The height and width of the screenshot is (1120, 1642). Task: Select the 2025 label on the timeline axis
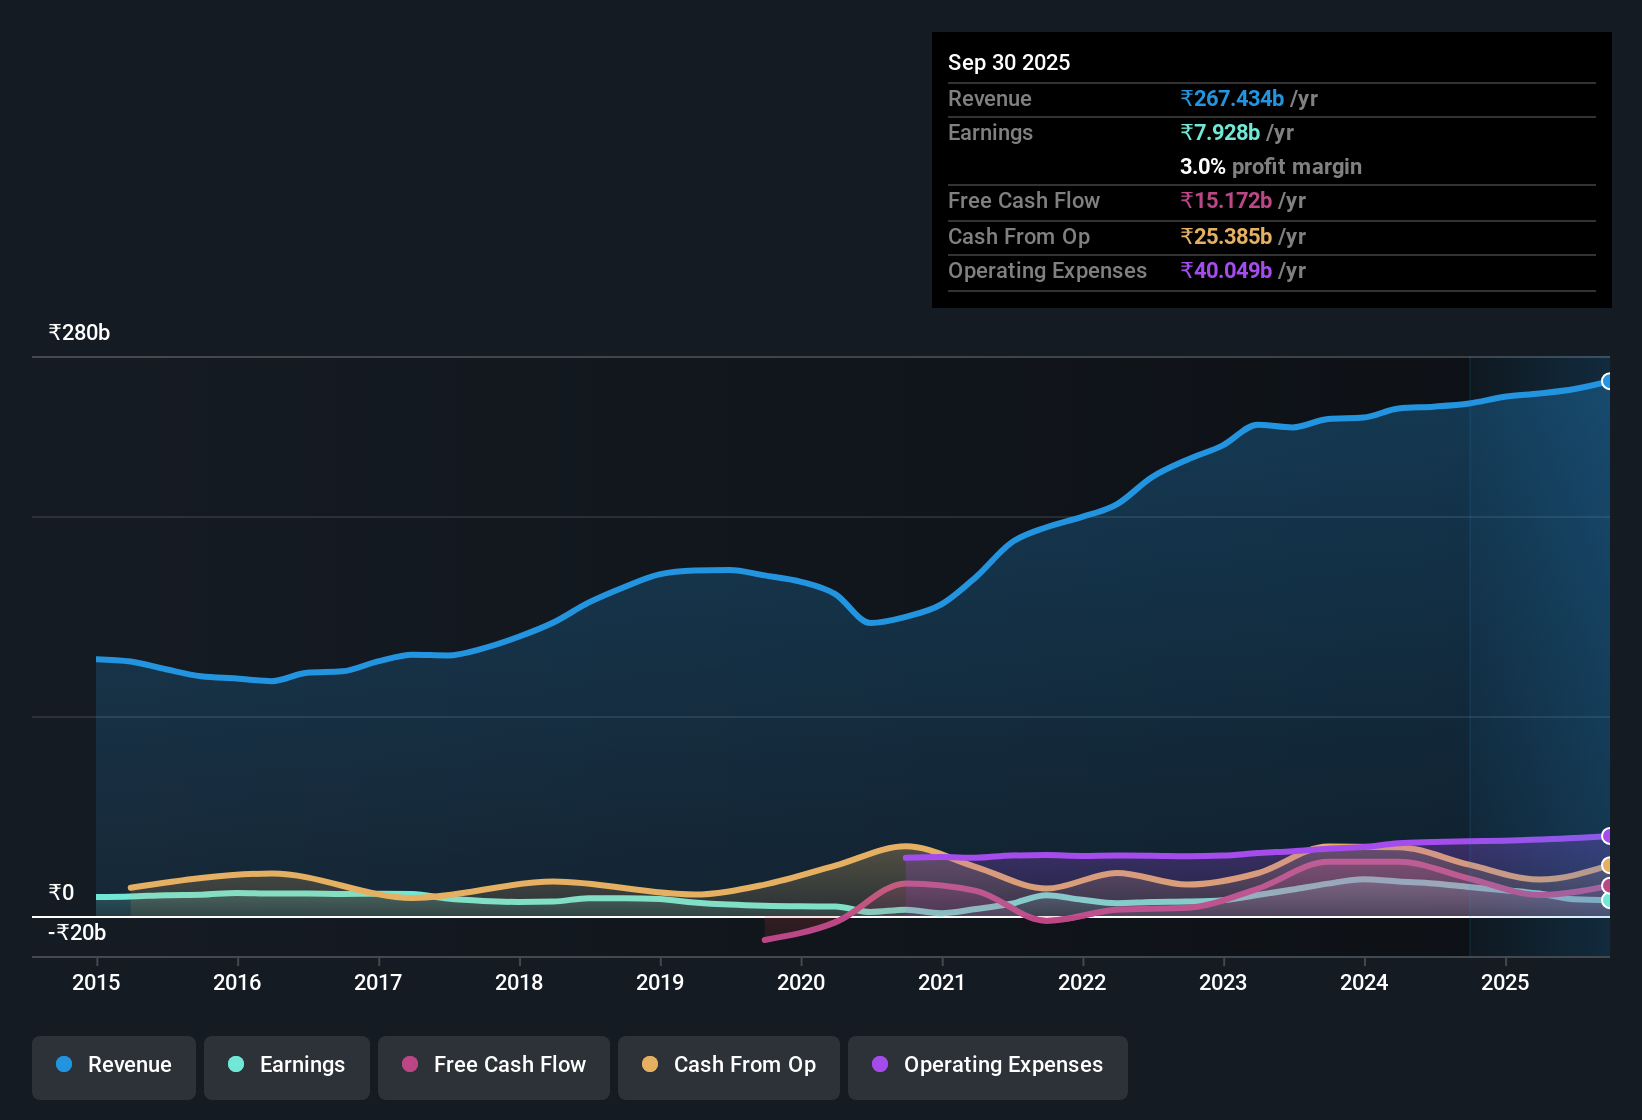pyautogui.click(x=1506, y=983)
